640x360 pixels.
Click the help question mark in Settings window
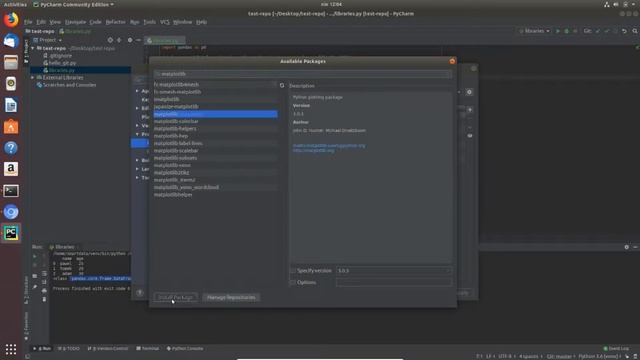140,293
